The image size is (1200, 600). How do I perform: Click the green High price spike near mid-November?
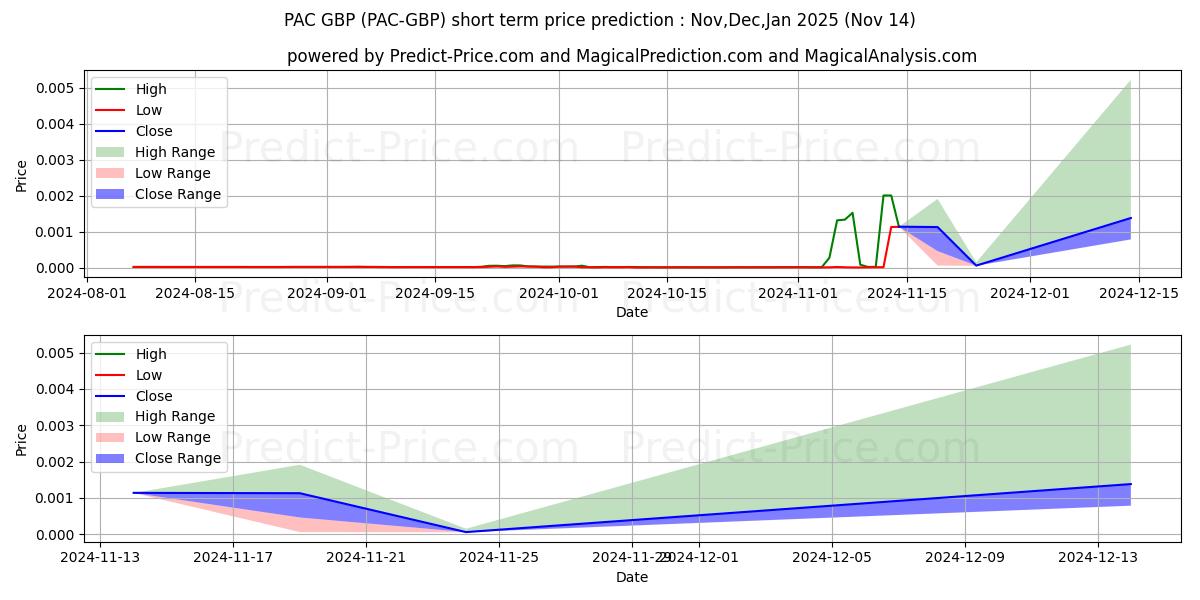point(887,196)
